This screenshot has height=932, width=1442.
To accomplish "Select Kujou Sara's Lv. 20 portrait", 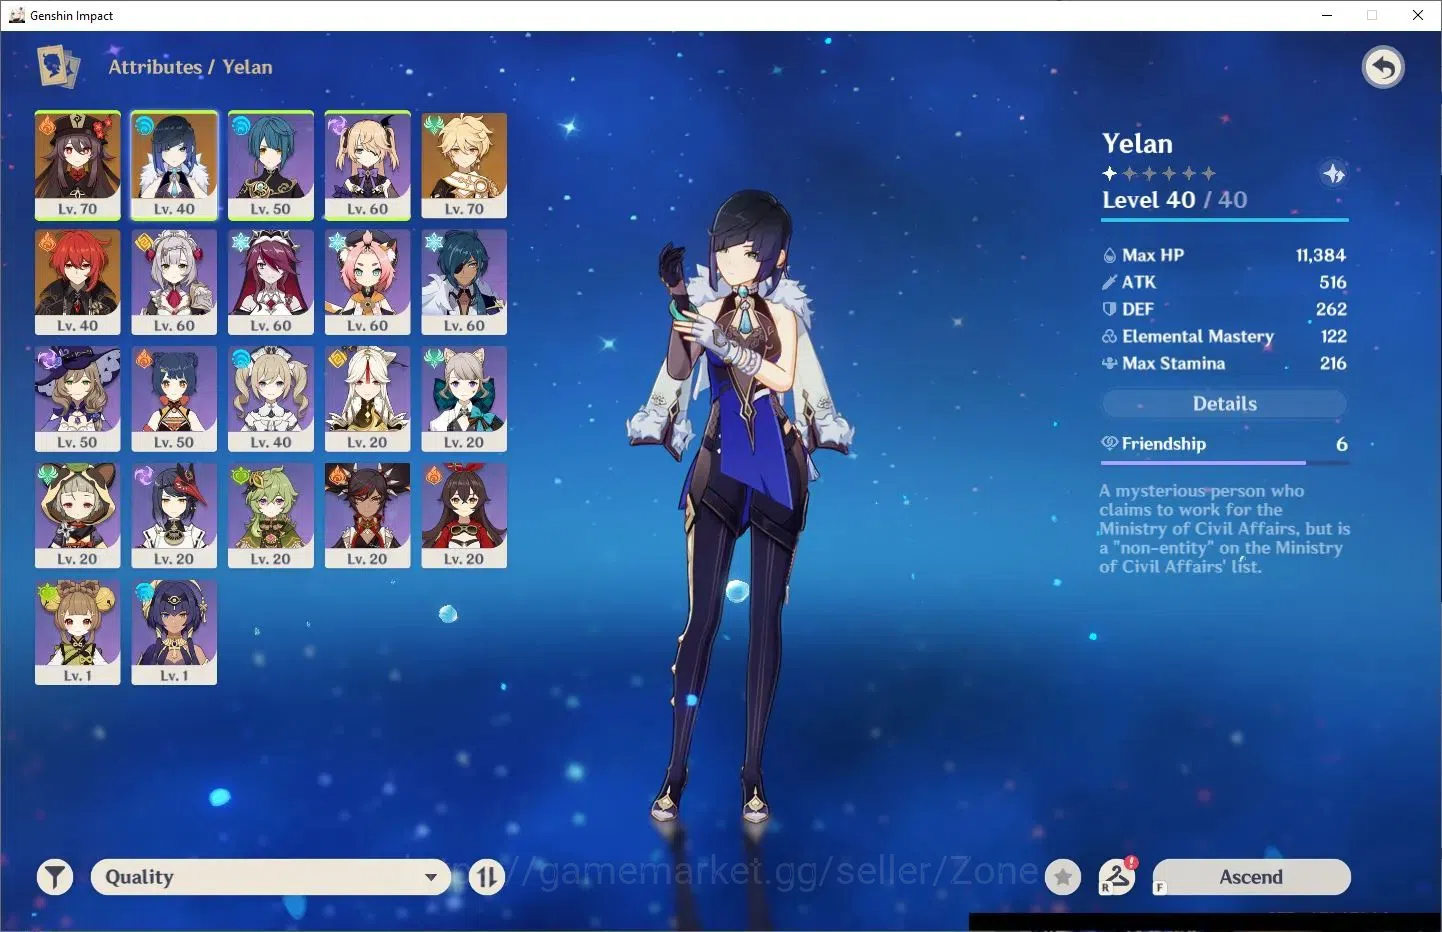I will (x=174, y=515).
